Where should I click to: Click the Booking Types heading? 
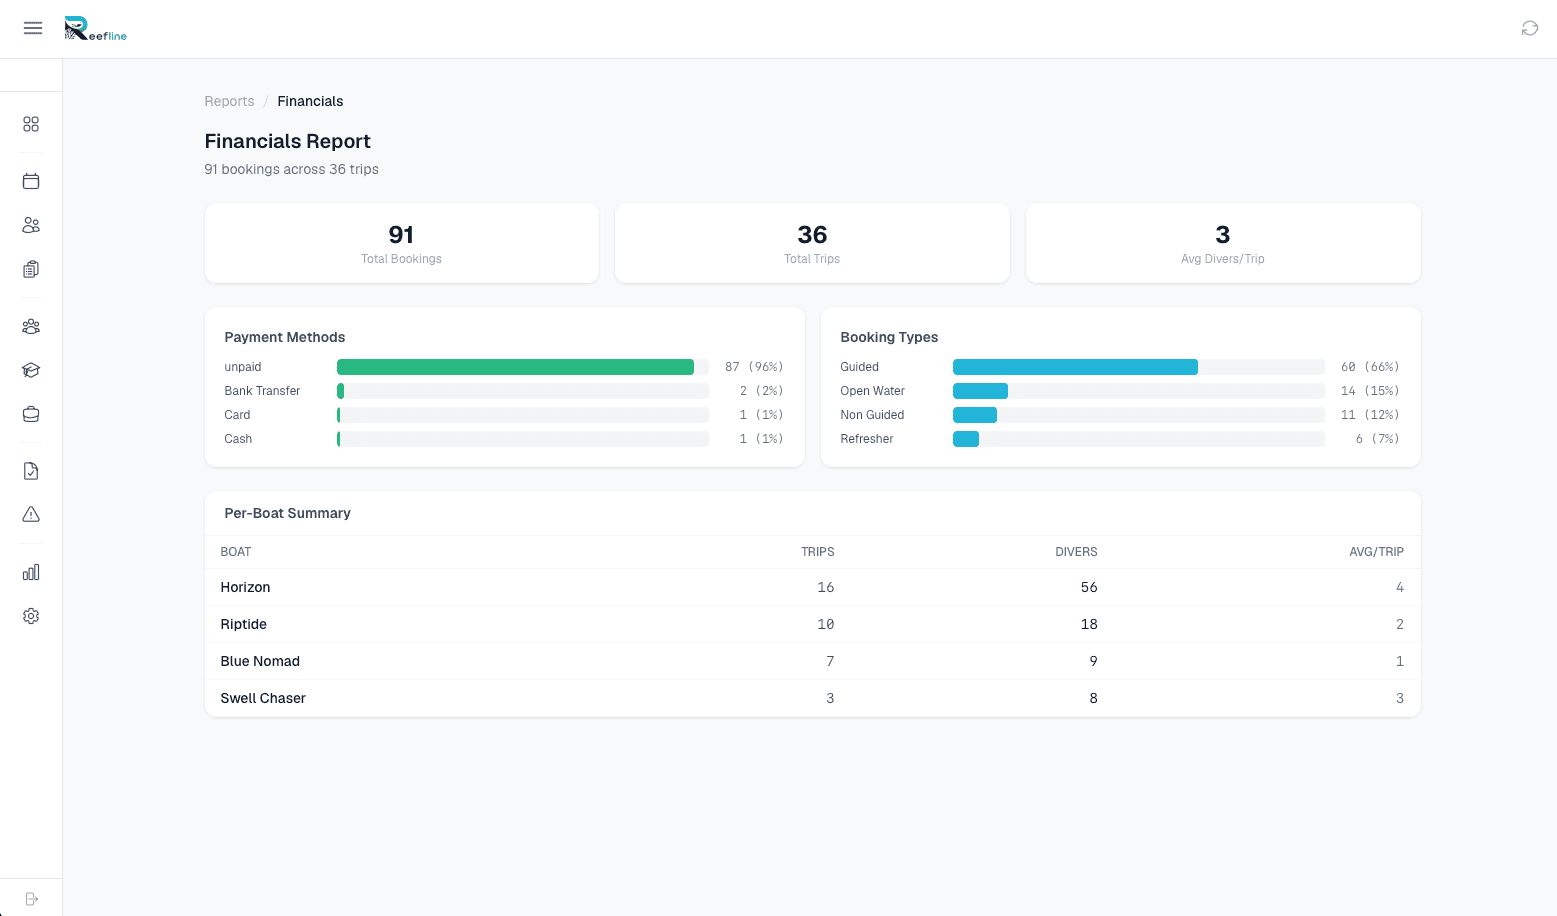point(889,337)
